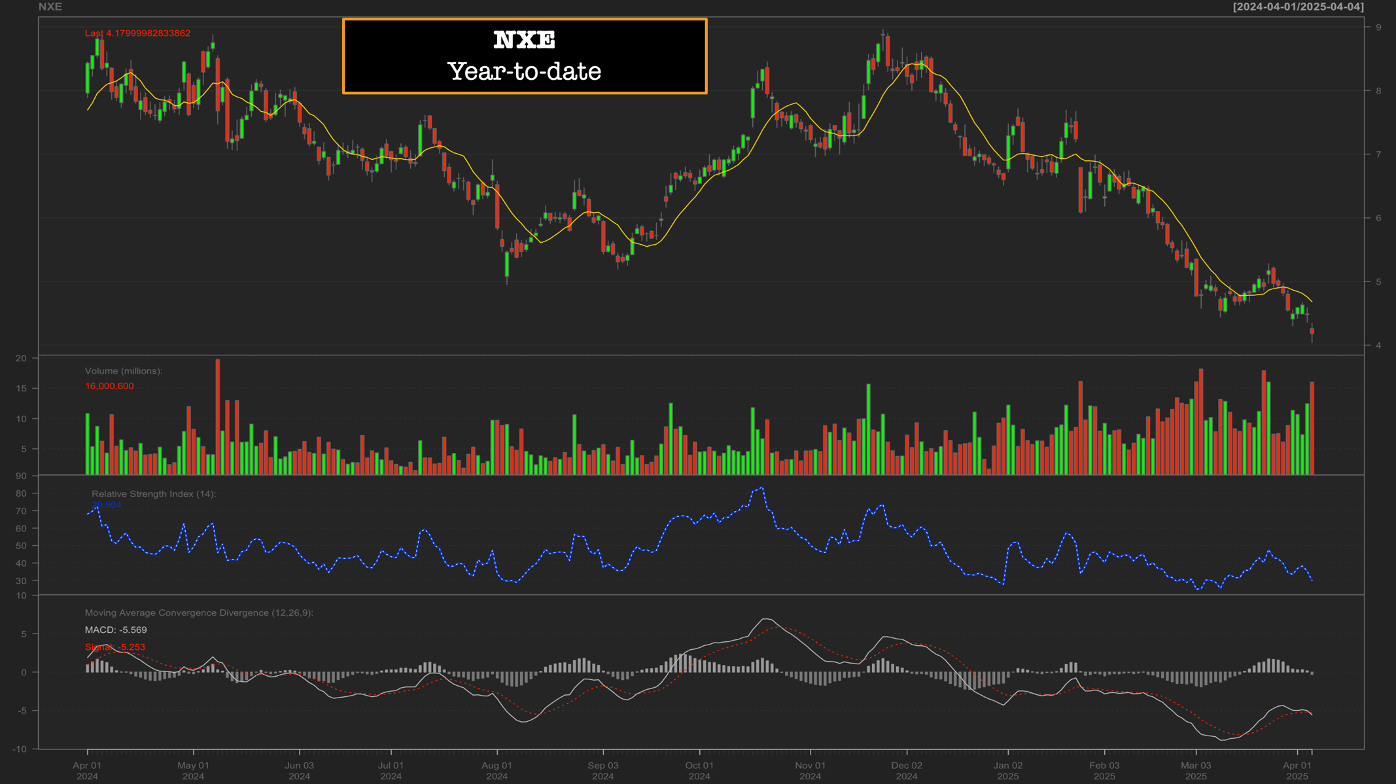Click the 'Oct 01 2024' date axis label
Viewport: 1396px width, 784px height.
pyautogui.click(x=699, y=770)
